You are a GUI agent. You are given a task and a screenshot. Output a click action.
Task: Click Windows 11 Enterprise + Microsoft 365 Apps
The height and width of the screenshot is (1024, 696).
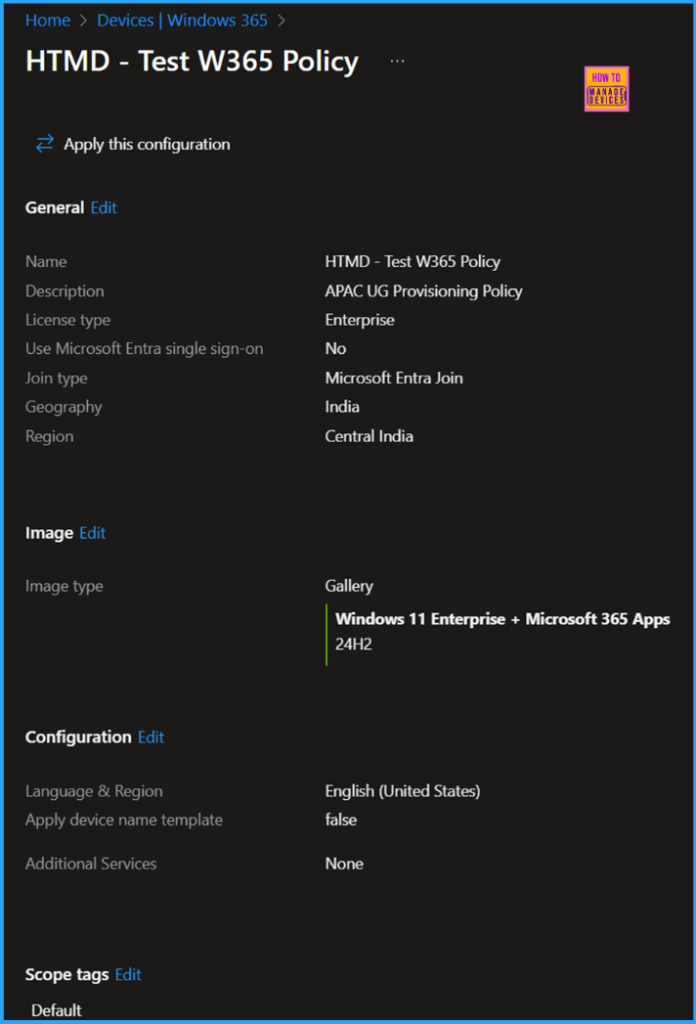[x=503, y=619]
